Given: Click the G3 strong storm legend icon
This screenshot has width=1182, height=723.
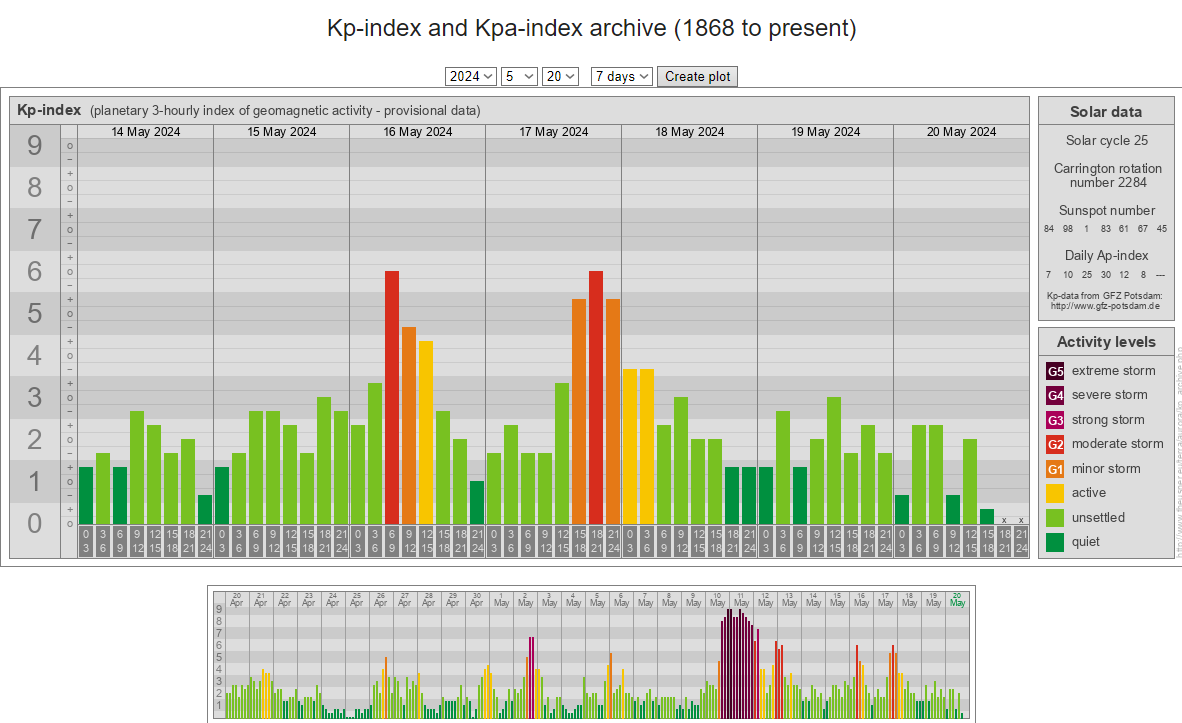Looking at the screenshot, I should tap(1055, 420).
